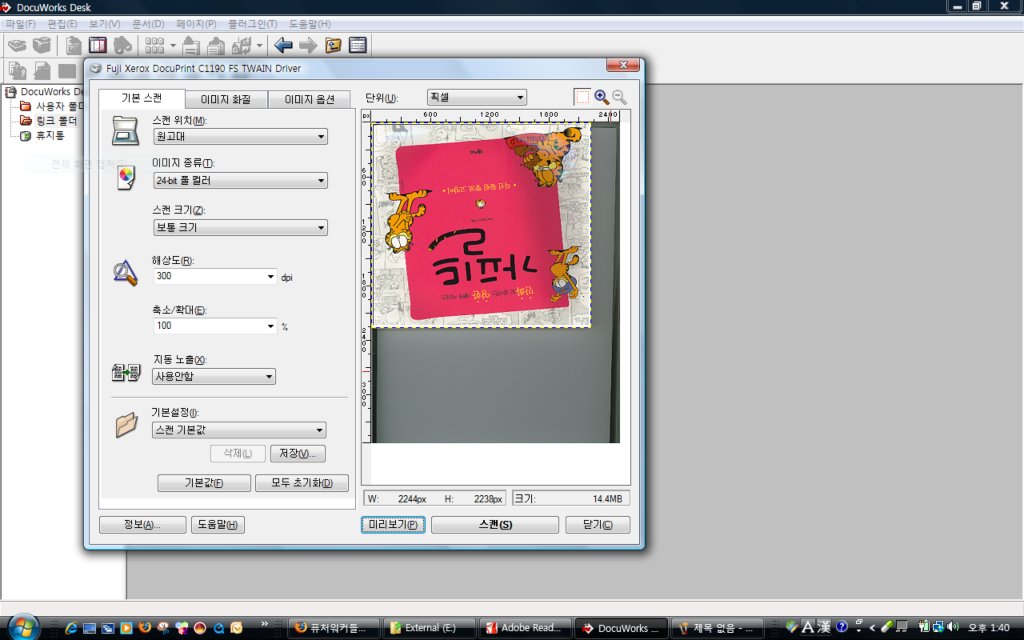Switch to the 기본 스캔 tab

coord(141,98)
